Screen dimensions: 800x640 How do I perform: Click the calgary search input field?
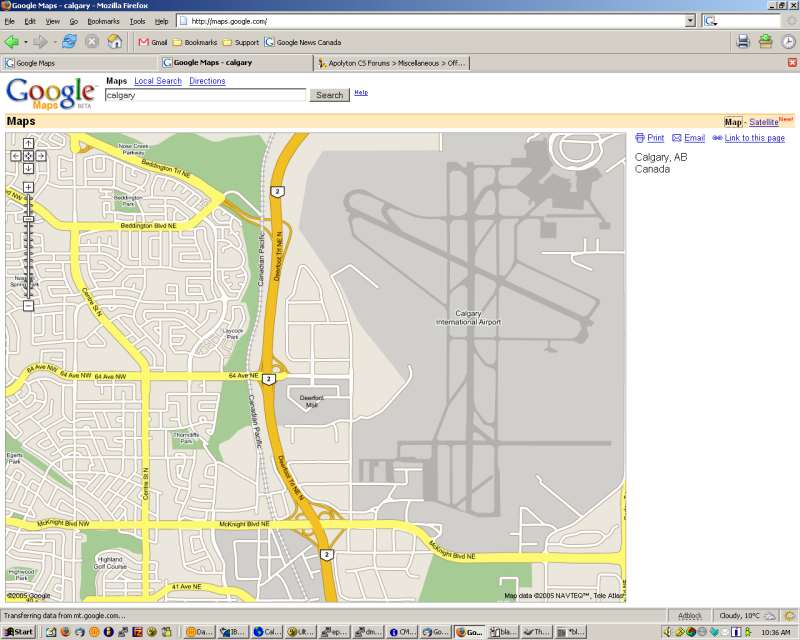point(205,95)
